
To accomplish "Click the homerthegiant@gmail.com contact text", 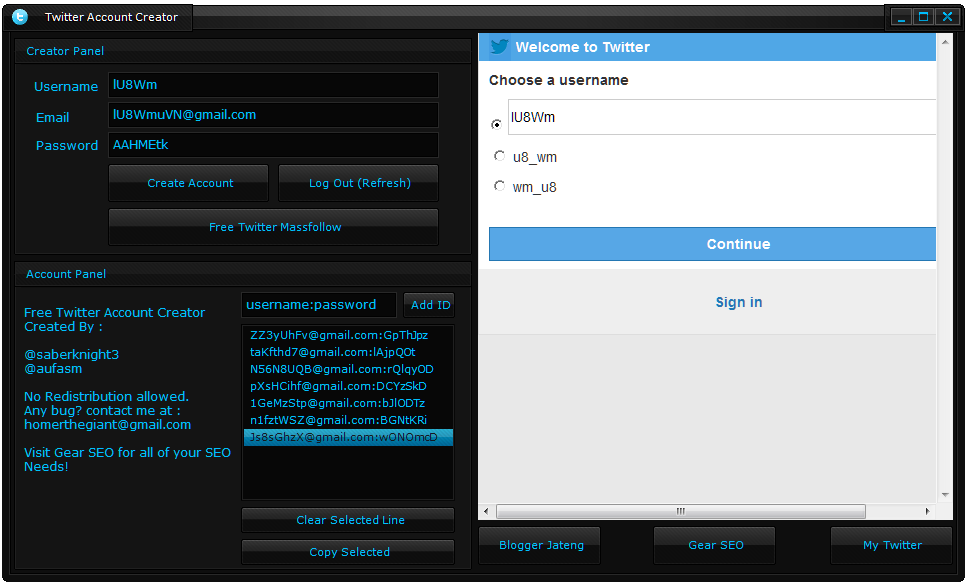I will point(107,425).
